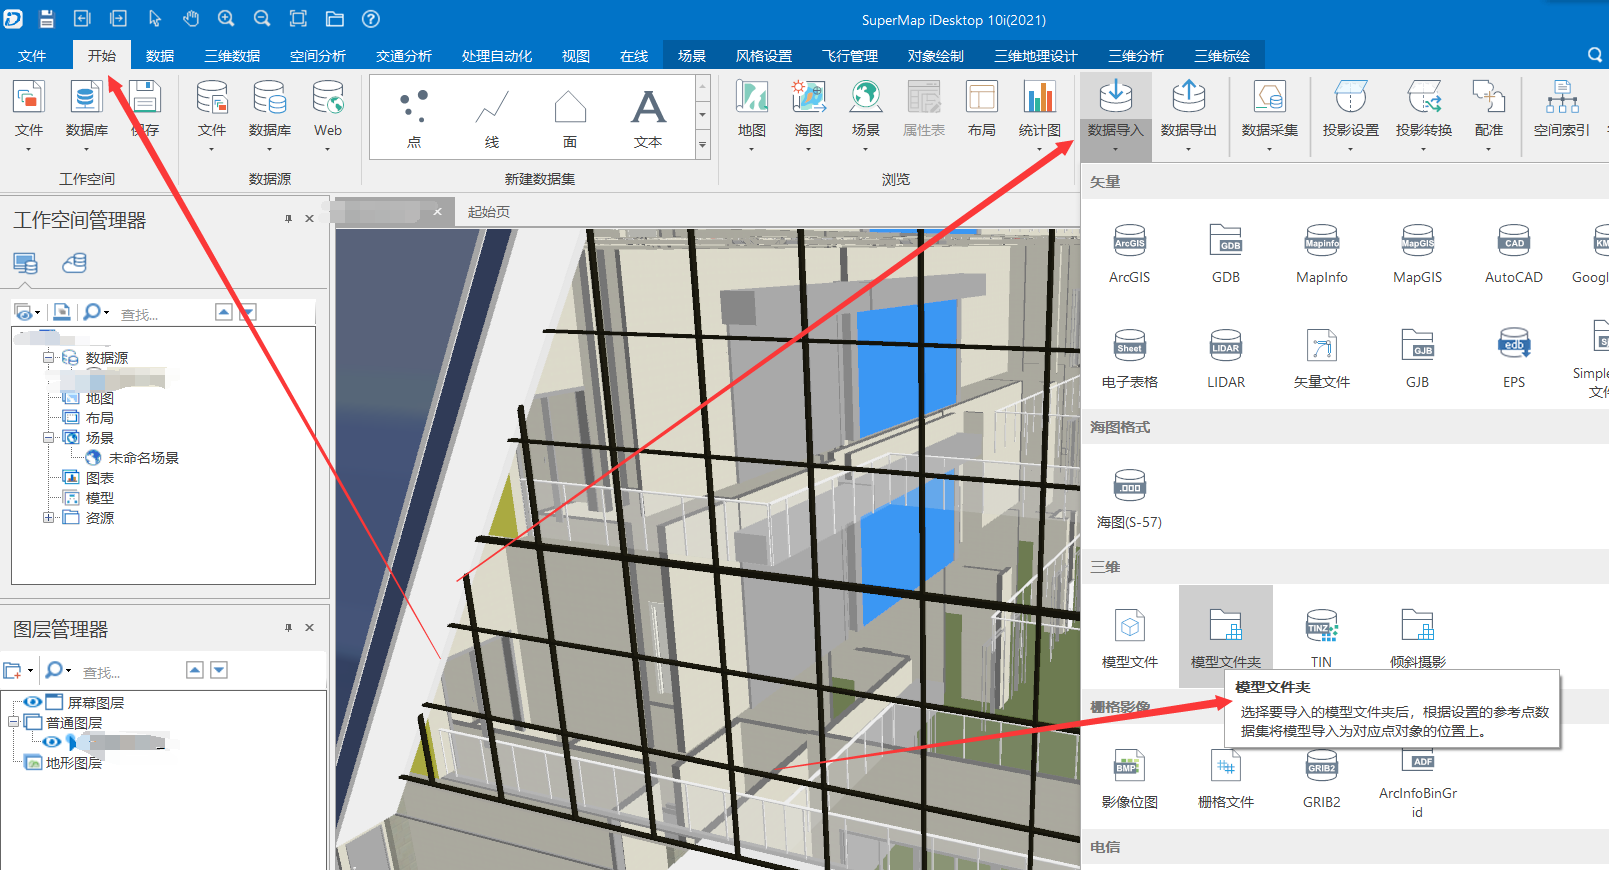This screenshot has width=1609, height=870.
Task: Expand the 资源 tree node
Action: coord(48,517)
